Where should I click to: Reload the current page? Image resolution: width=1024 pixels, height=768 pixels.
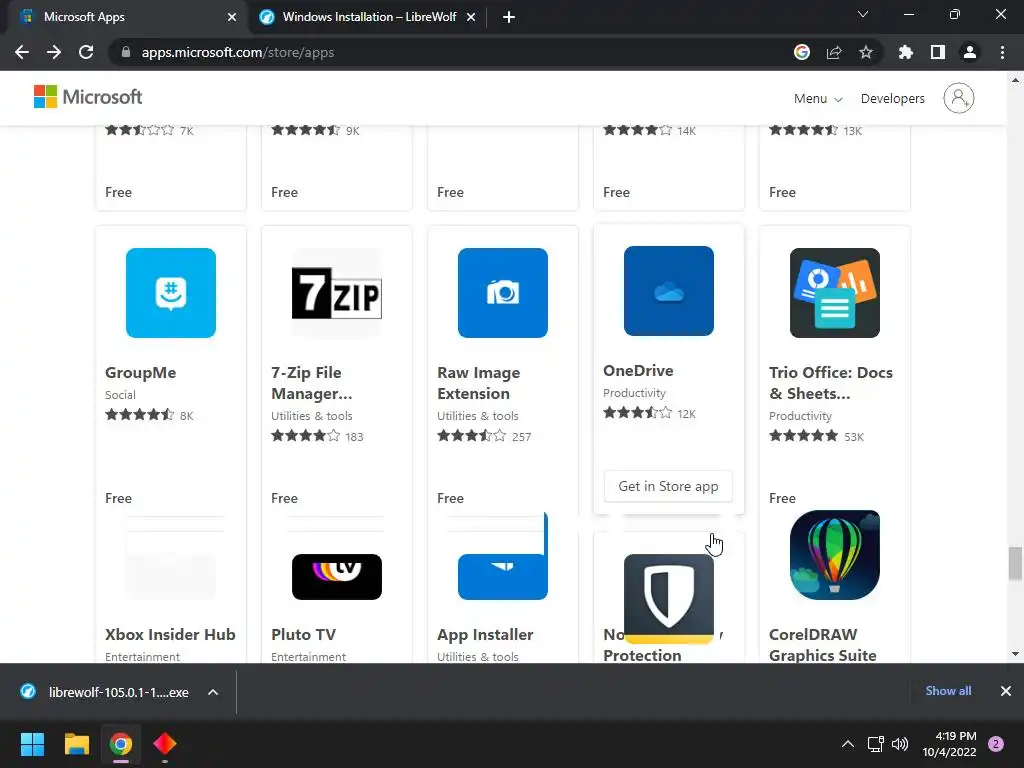86,52
